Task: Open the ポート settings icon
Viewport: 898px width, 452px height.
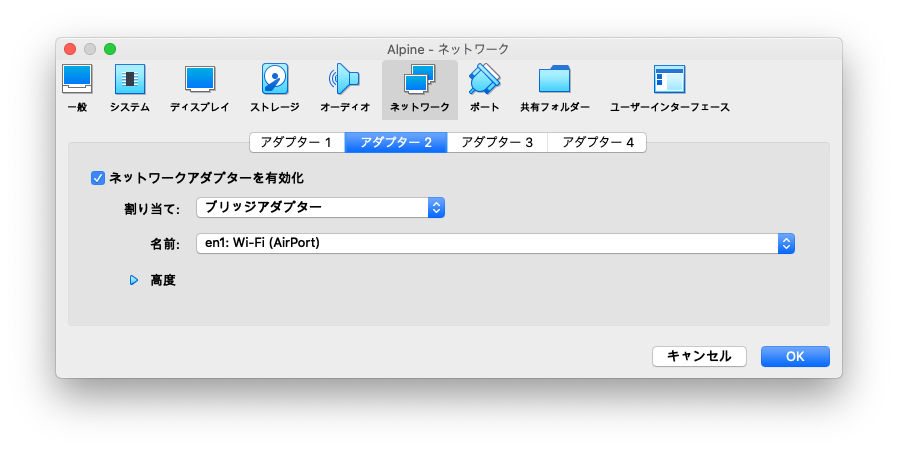Action: point(485,89)
